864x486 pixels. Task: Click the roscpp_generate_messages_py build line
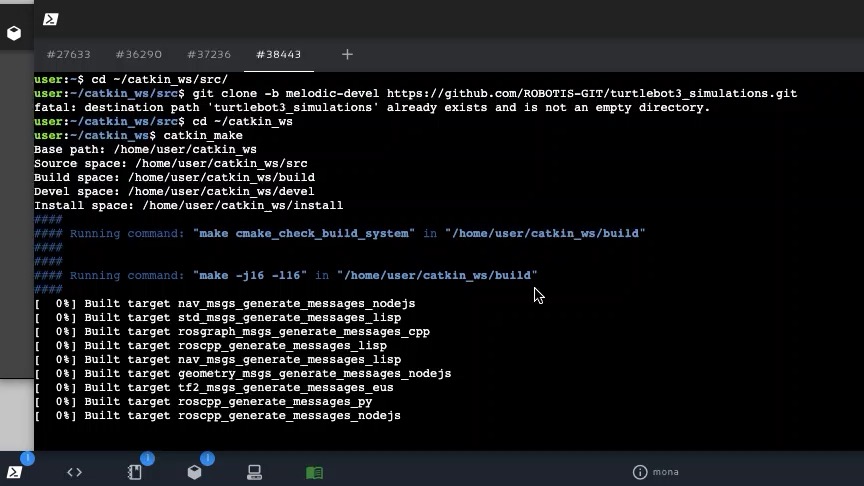coord(203,402)
